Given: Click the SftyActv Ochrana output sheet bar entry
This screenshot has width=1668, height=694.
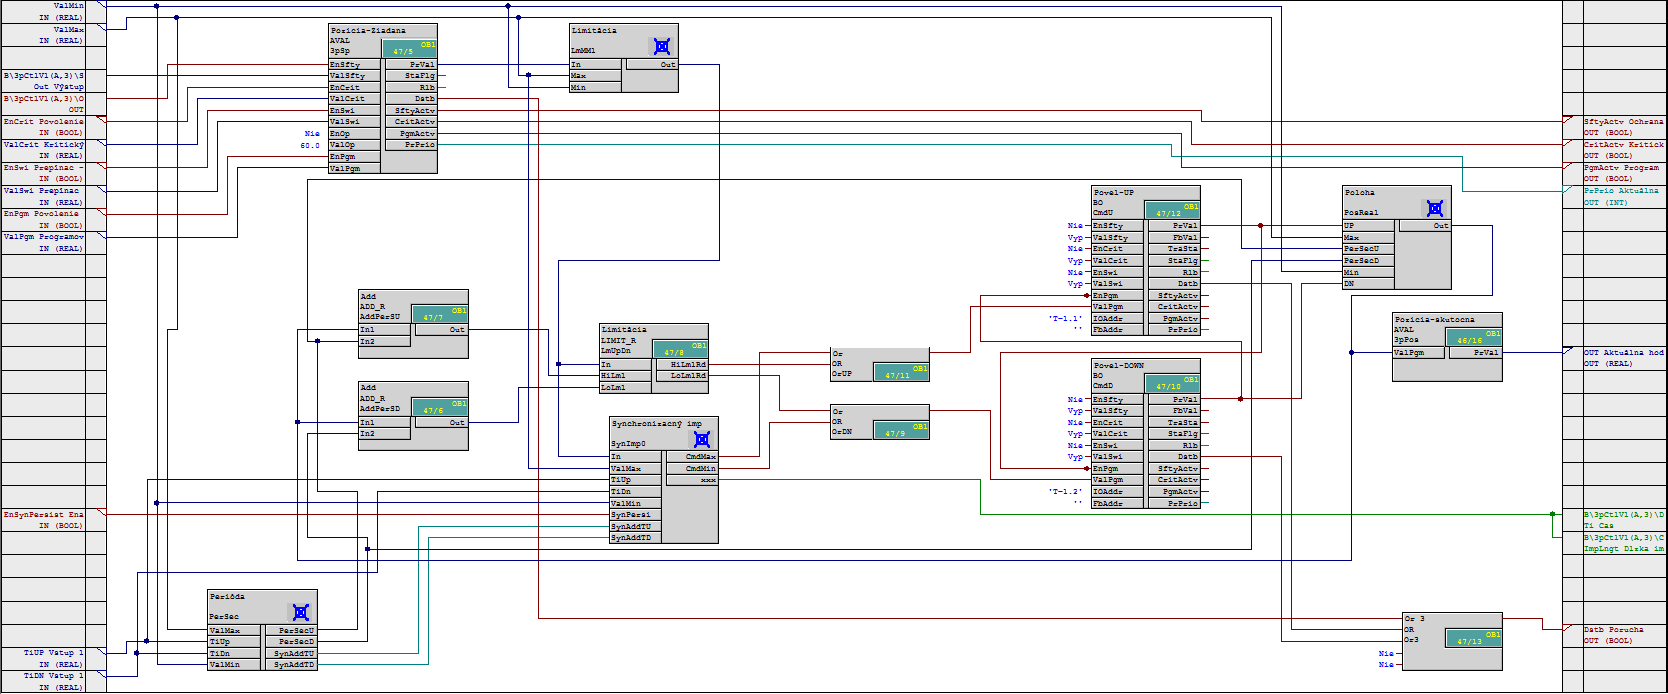Looking at the screenshot, I should tap(1622, 127).
